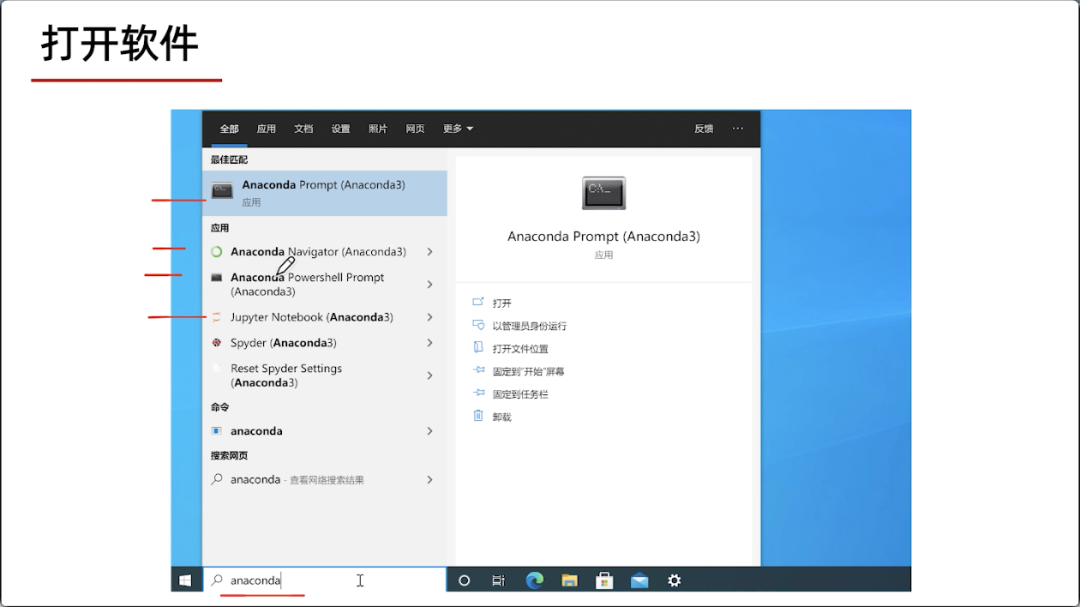Screen dimensions: 1080x607
Task: Select Reset Spyder Settings (Anaconda3) result
Action: coord(325,375)
